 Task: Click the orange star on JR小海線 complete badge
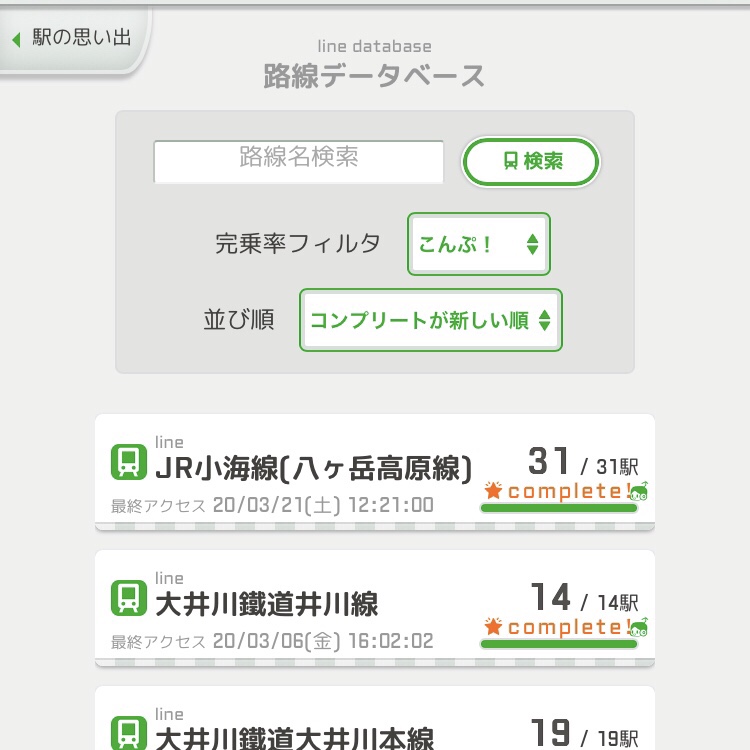click(x=493, y=490)
